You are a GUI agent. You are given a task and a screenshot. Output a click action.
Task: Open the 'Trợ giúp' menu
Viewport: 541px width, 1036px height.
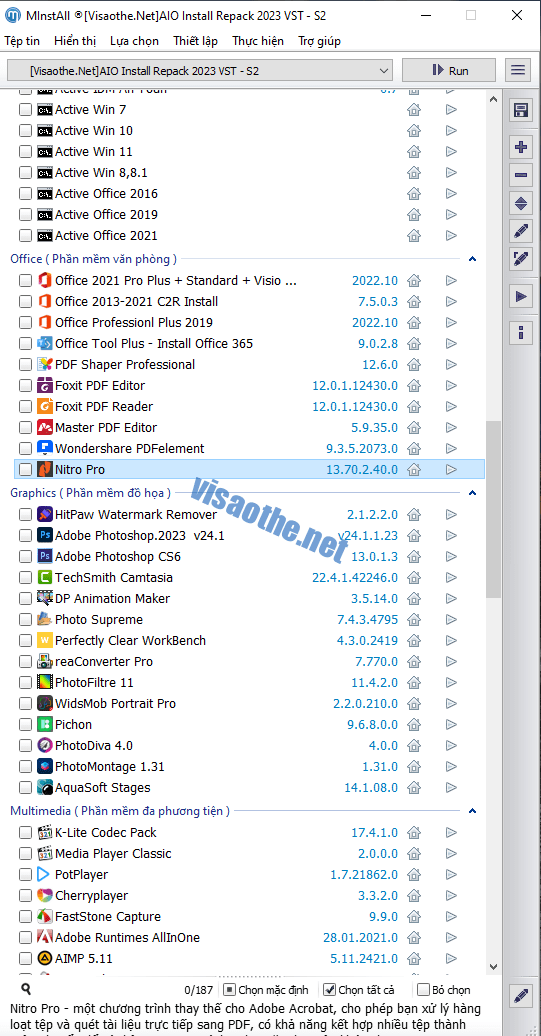pyautogui.click(x=319, y=41)
